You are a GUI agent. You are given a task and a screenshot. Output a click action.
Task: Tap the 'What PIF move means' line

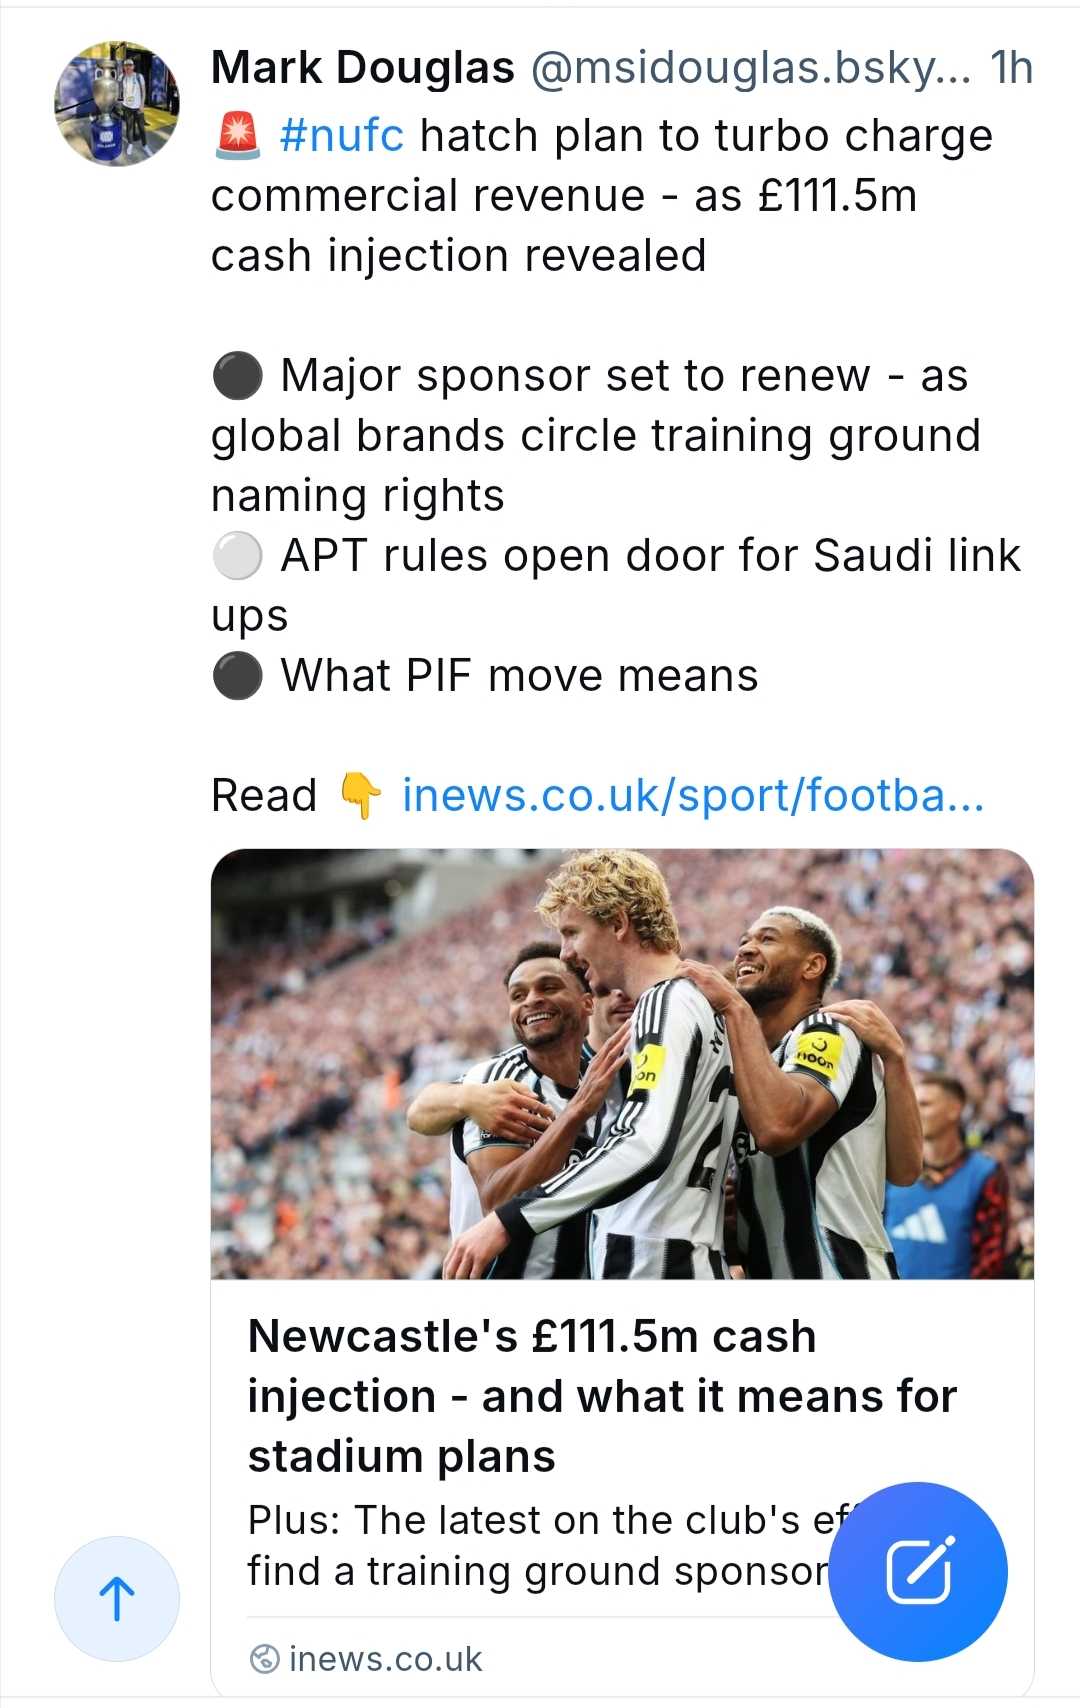pos(518,676)
